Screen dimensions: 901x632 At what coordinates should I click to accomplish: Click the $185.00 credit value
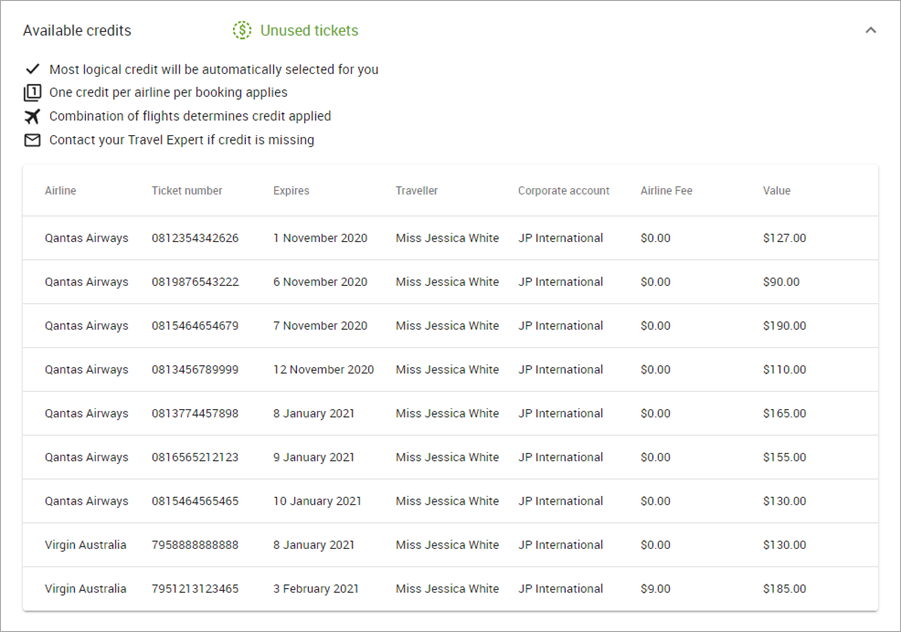784,589
